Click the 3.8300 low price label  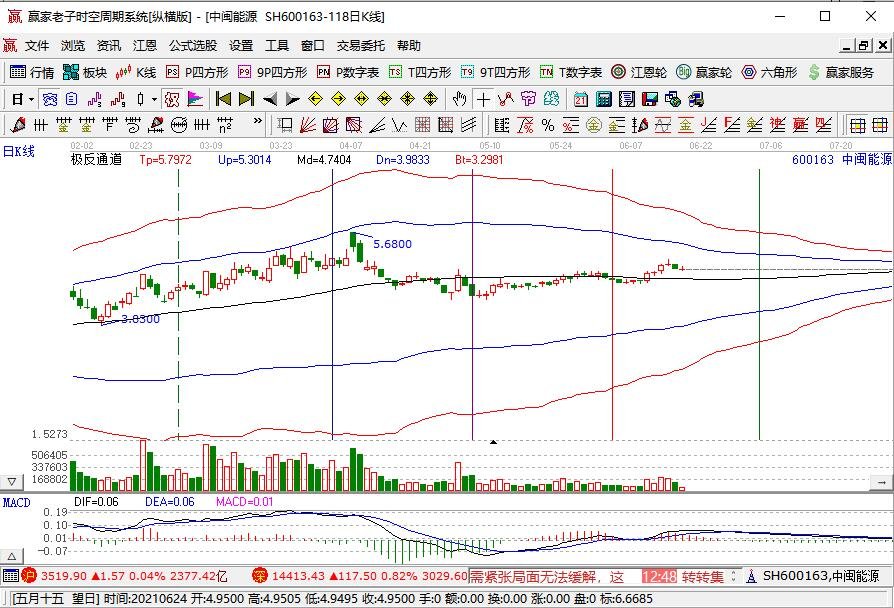(140, 319)
